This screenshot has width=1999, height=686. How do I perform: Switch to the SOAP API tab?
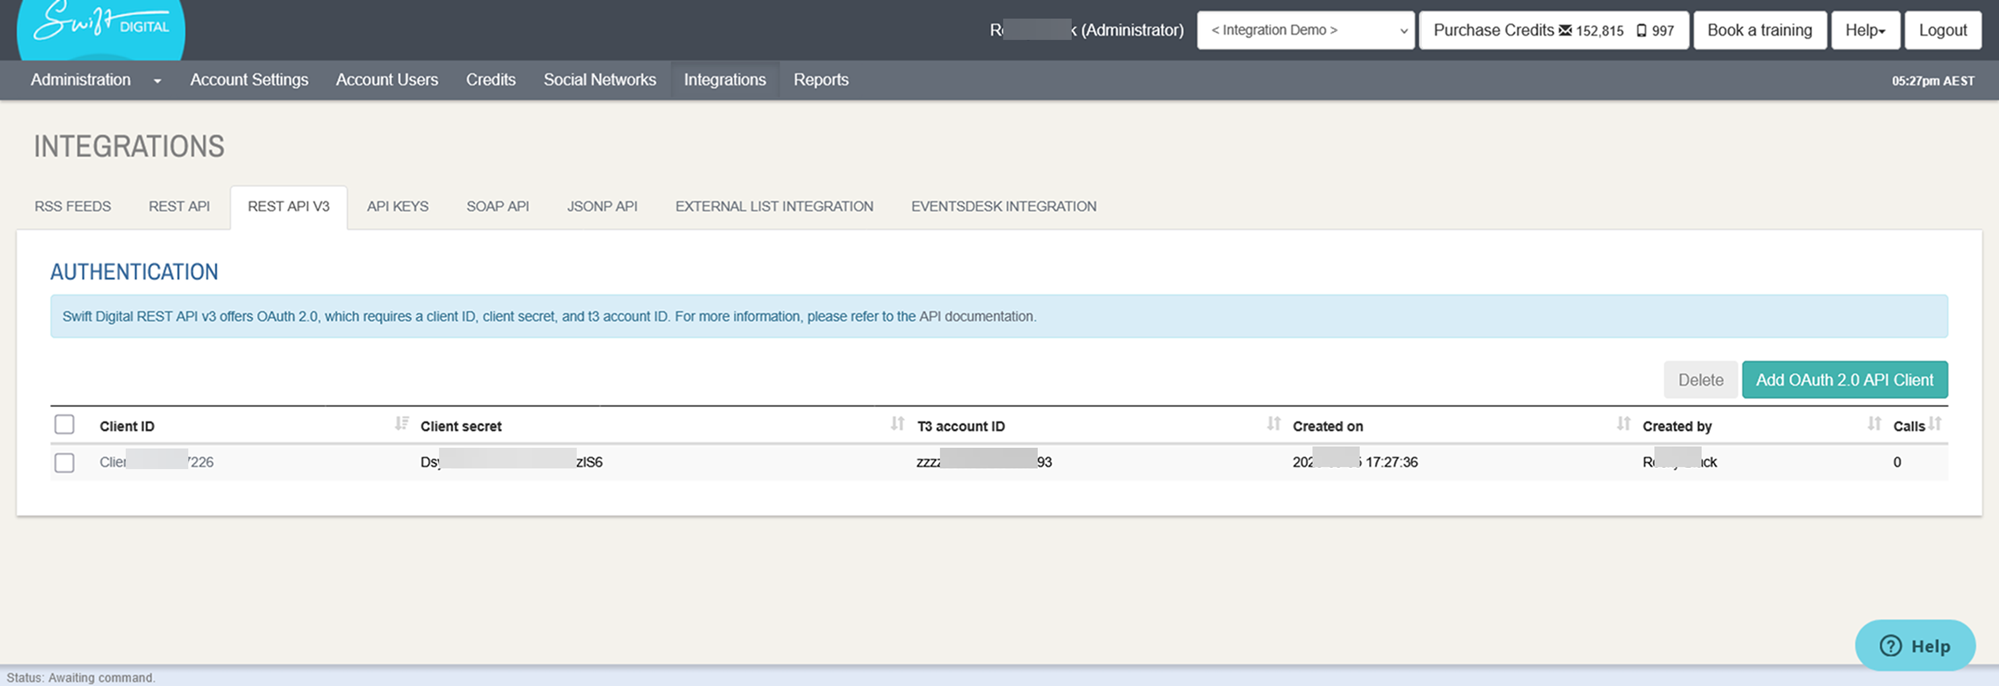coord(497,206)
